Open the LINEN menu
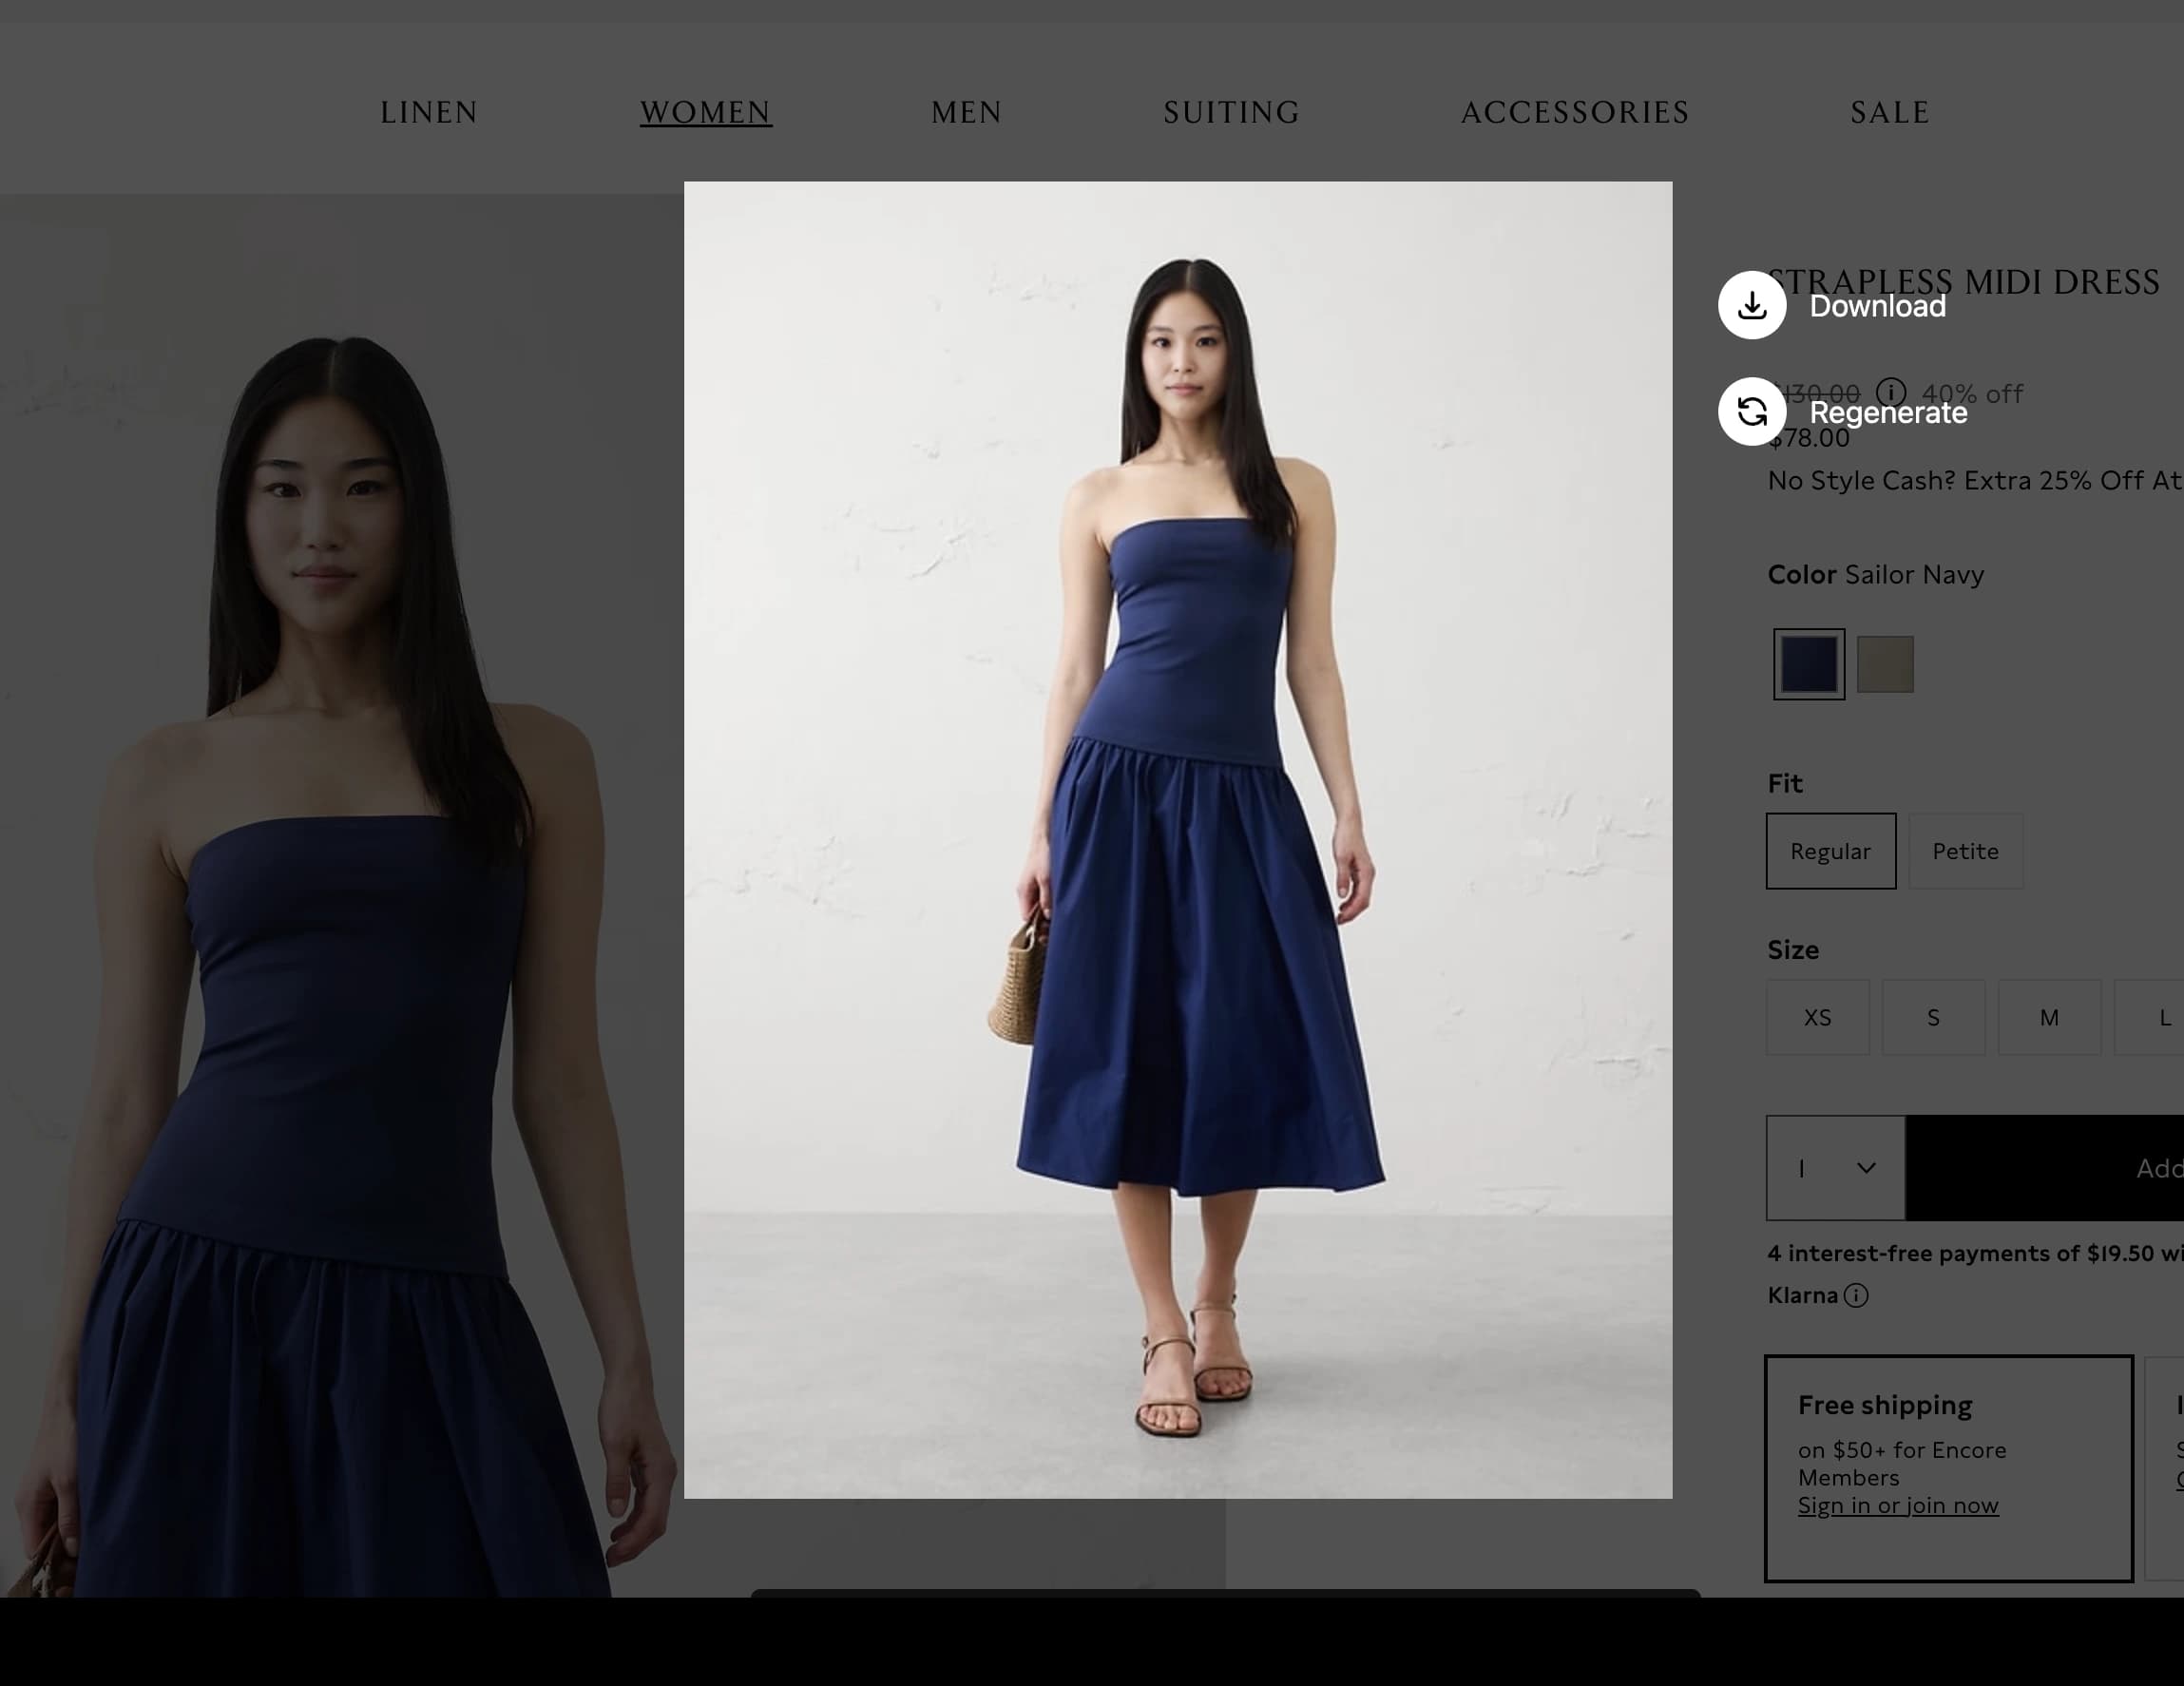 tap(429, 112)
